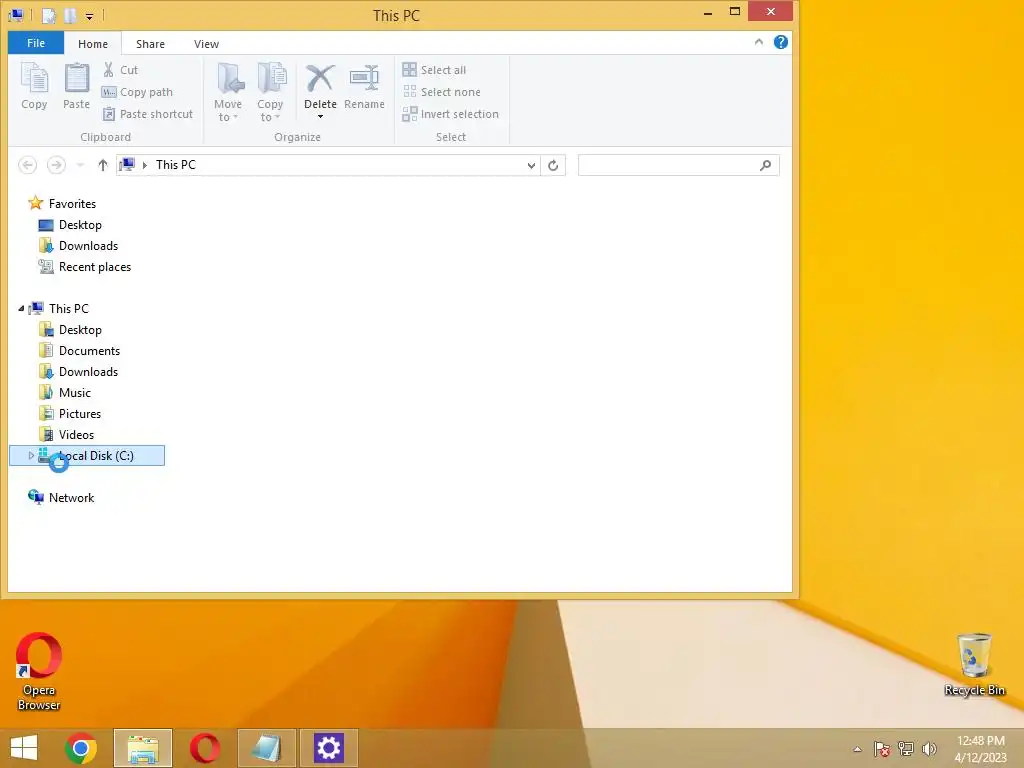Screen dimensions: 1024x768
Task: Click Invert selection in ribbon
Action: (451, 114)
